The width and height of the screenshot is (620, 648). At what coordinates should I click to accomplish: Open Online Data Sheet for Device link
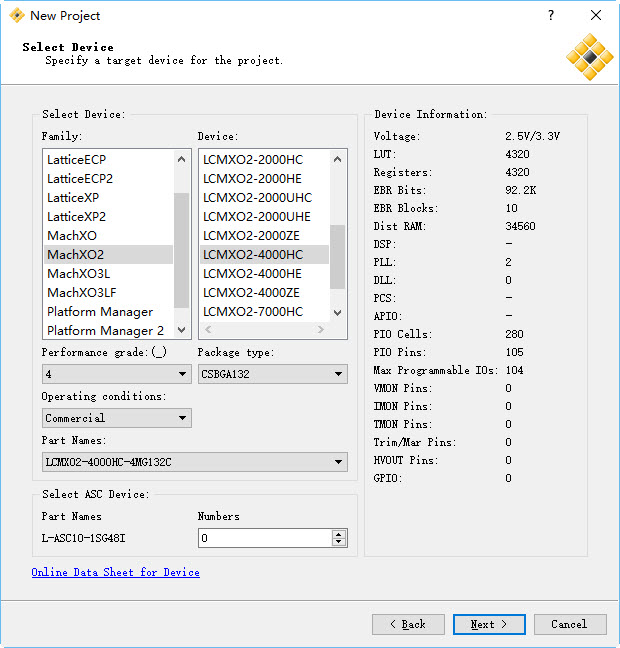[116, 572]
